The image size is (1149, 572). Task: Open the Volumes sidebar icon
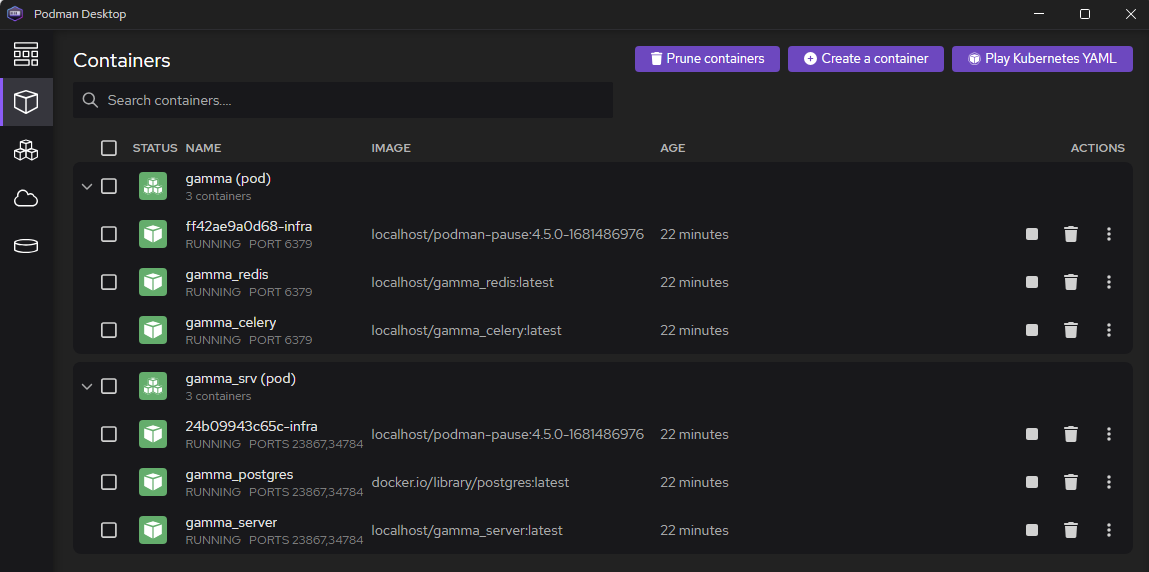26,246
